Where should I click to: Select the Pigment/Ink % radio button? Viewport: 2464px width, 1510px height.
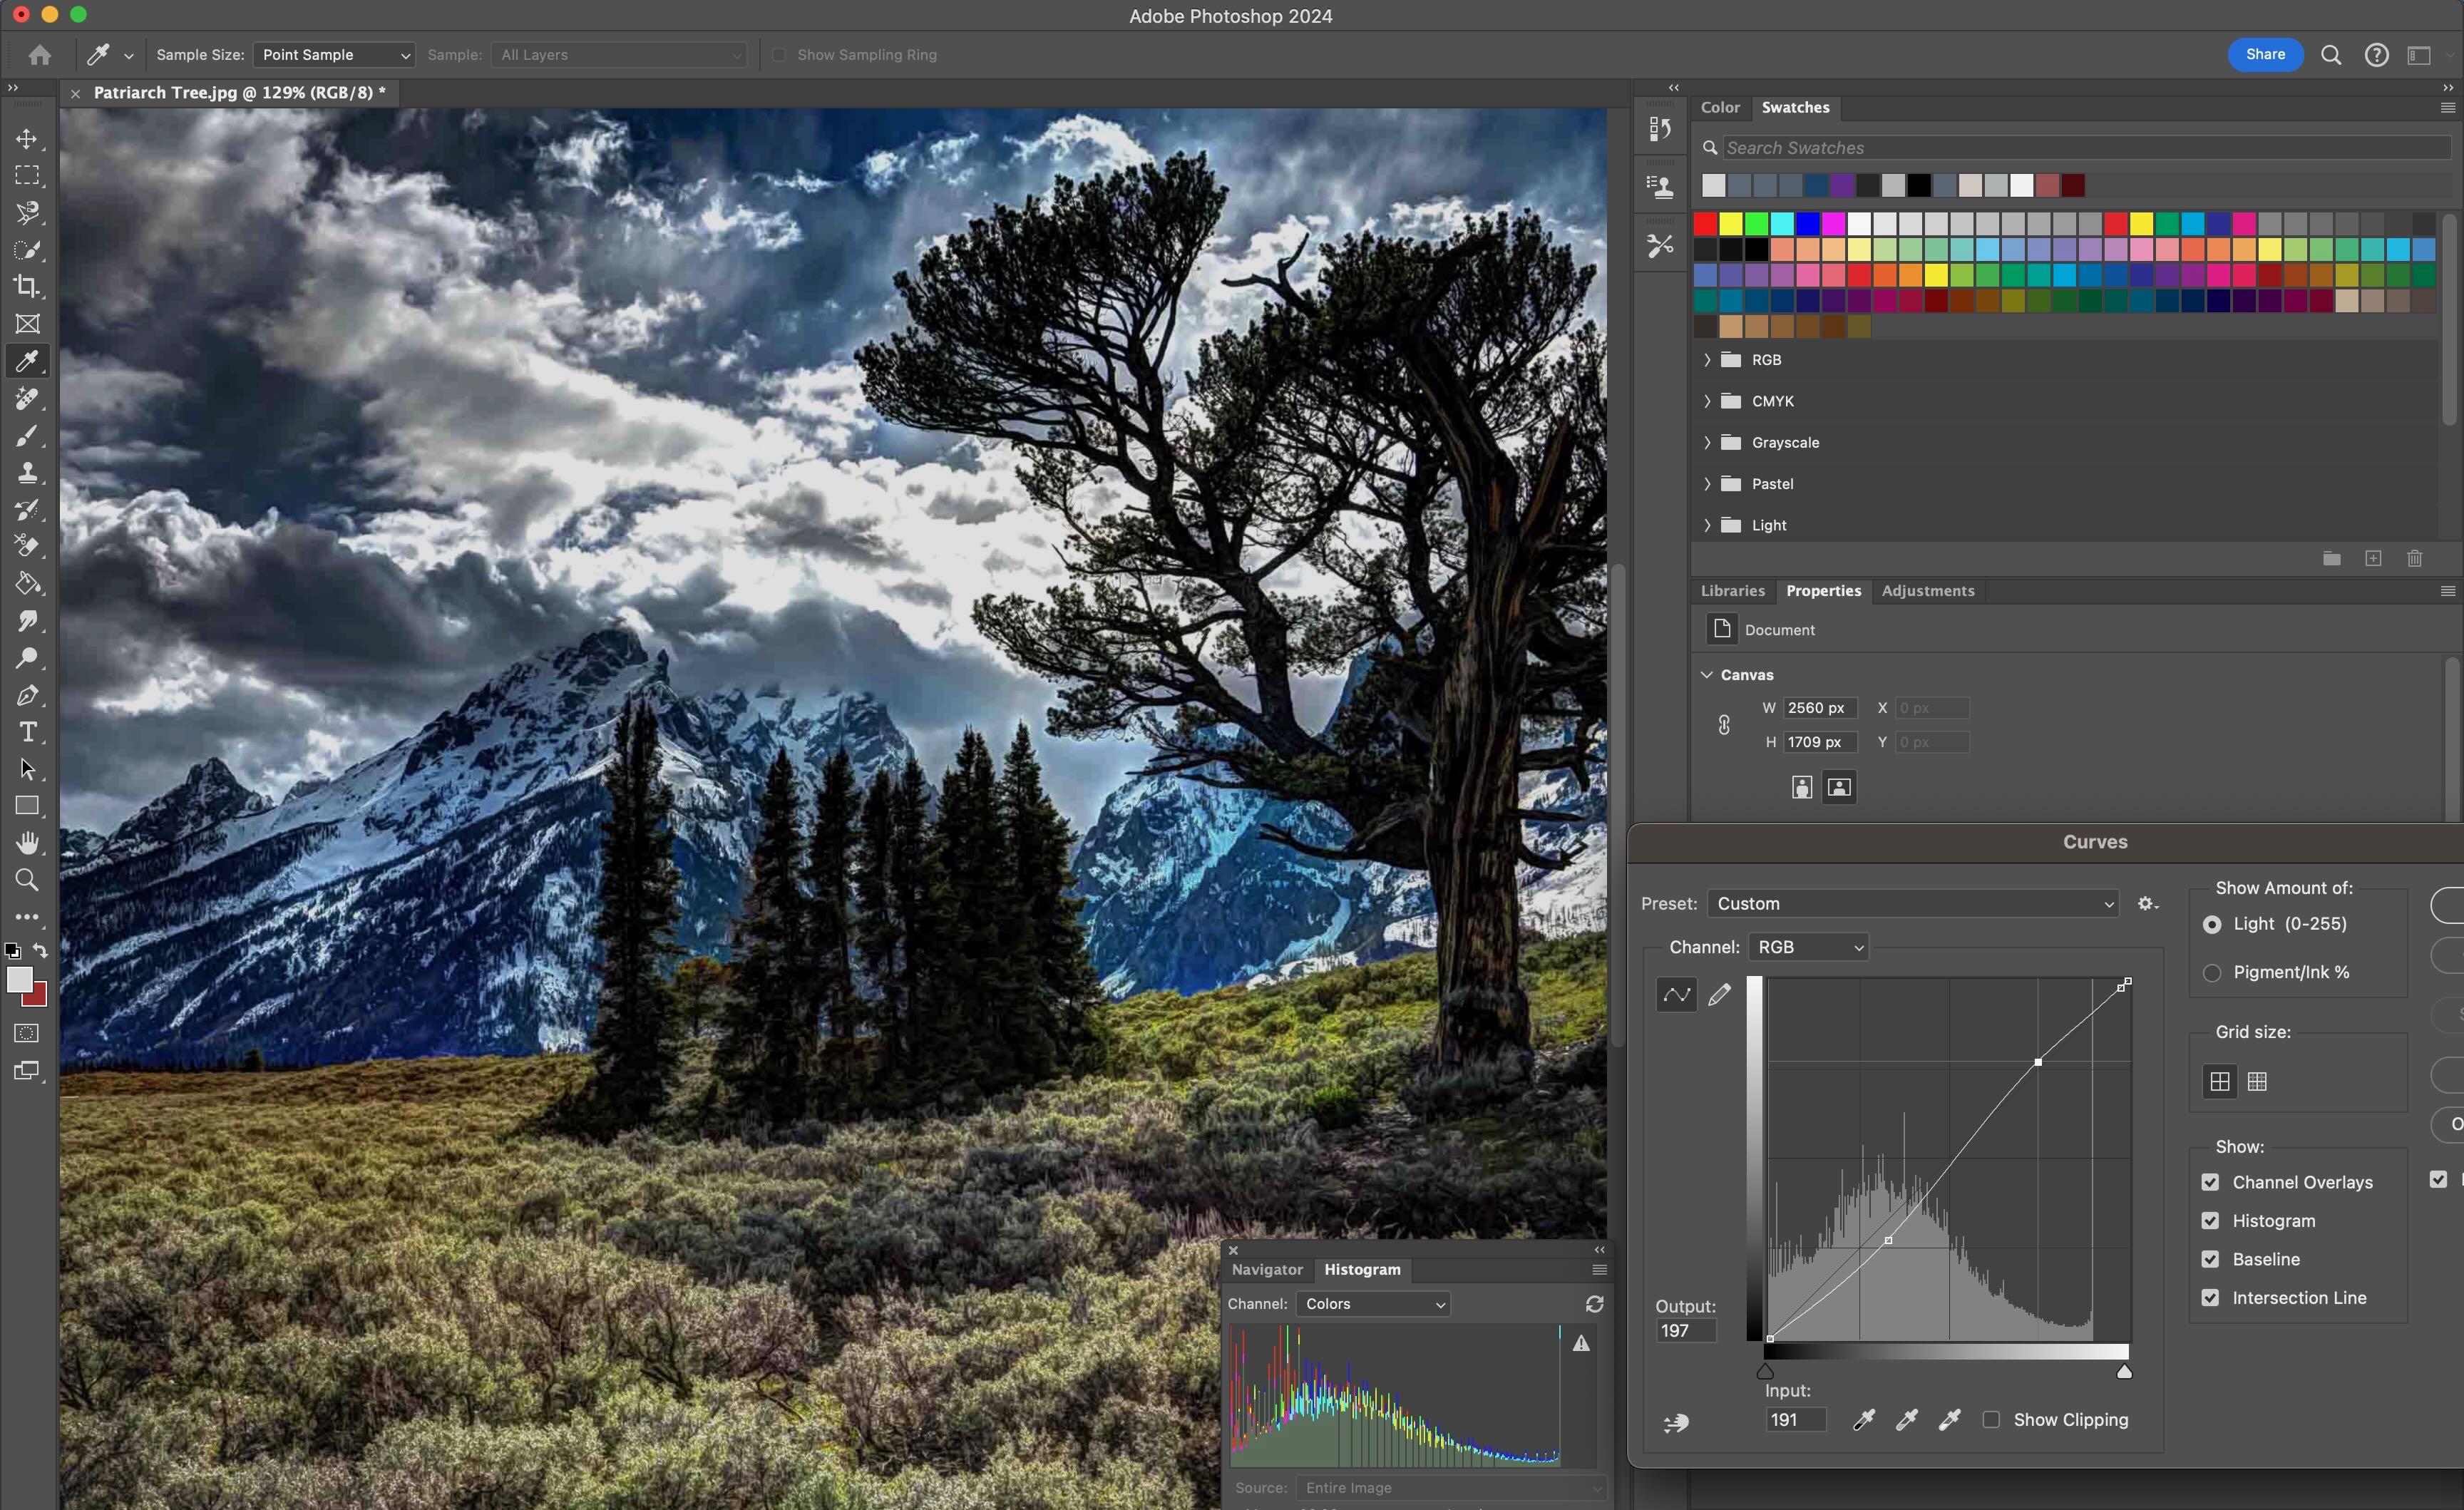2212,973
